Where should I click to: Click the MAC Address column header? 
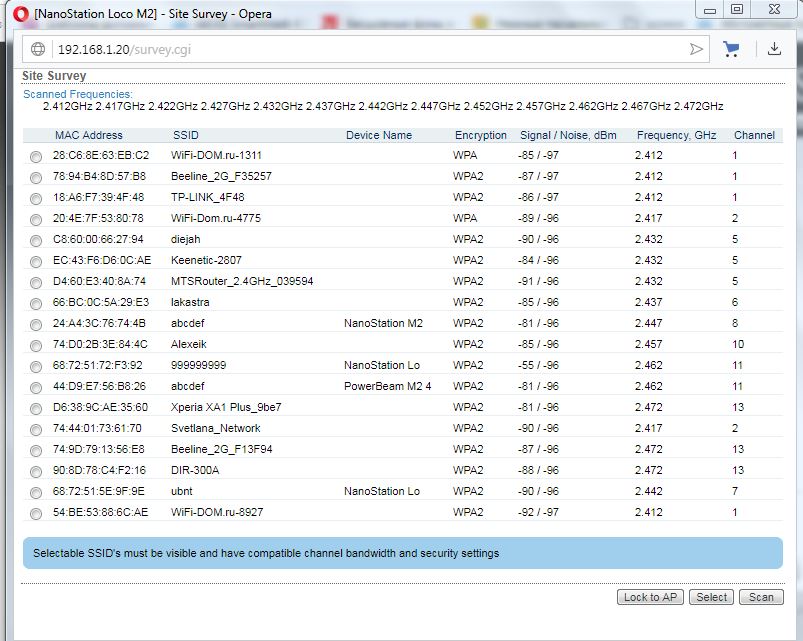(89, 135)
